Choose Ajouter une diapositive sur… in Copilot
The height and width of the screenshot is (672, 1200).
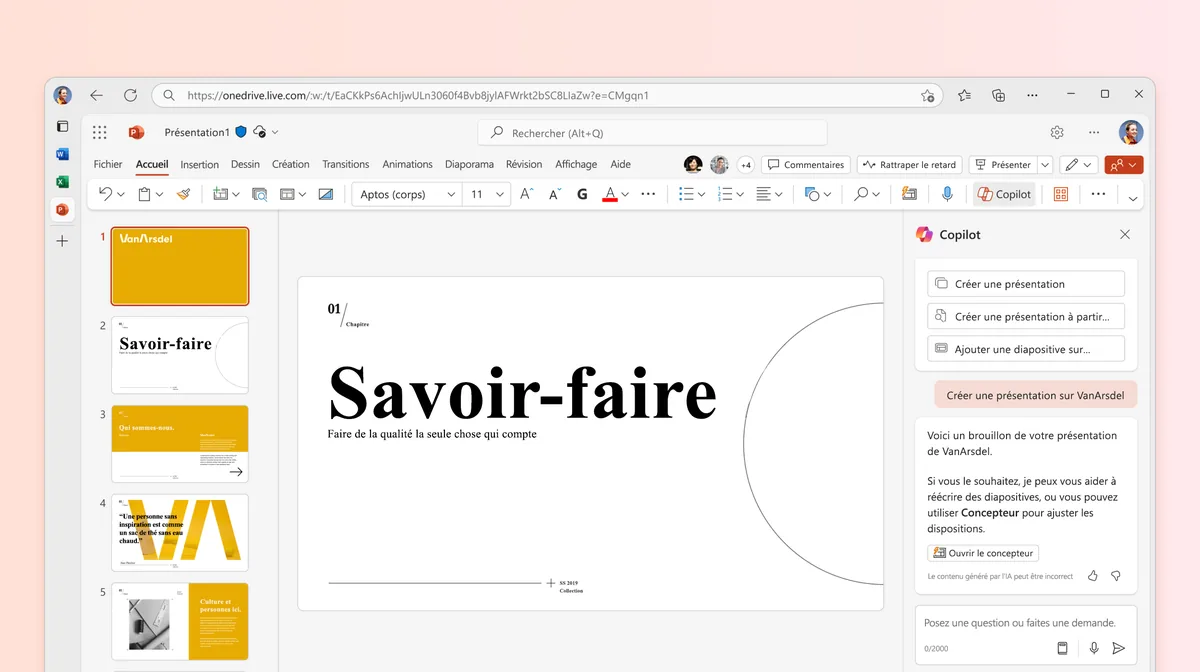pyautogui.click(x=1026, y=349)
